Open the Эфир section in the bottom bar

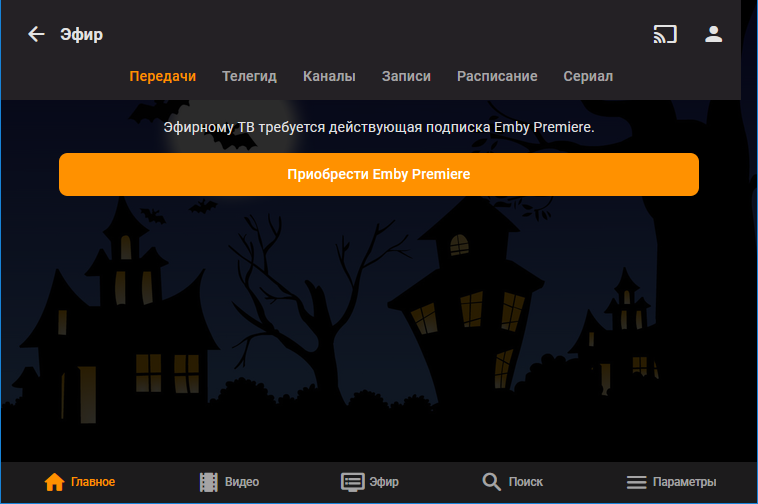pyautogui.click(x=370, y=482)
